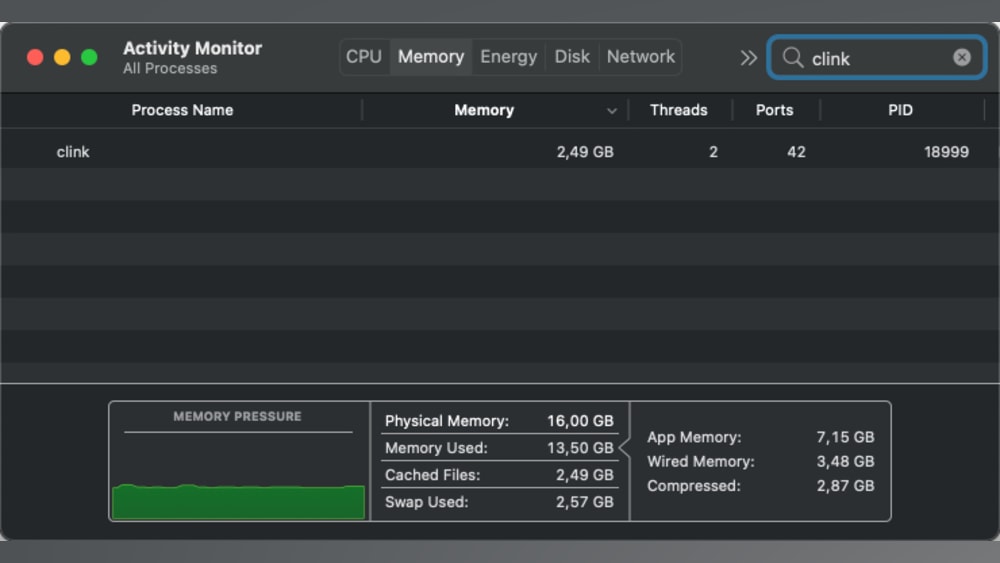This screenshot has width=1000, height=563.
Task: Click the Physical Memory 16,00 GB entry
Action: (x=499, y=421)
